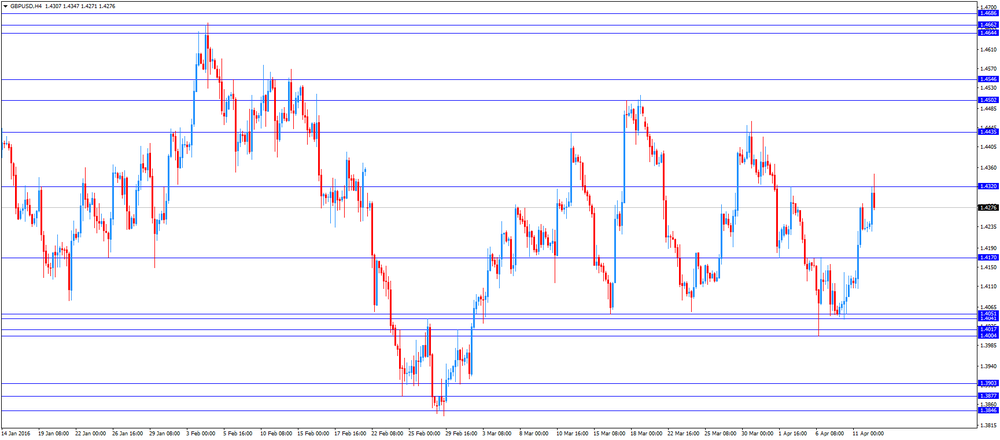Click the 14 Jan 2016 date label
Screen dimensions: 1000x440
pos(15,433)
